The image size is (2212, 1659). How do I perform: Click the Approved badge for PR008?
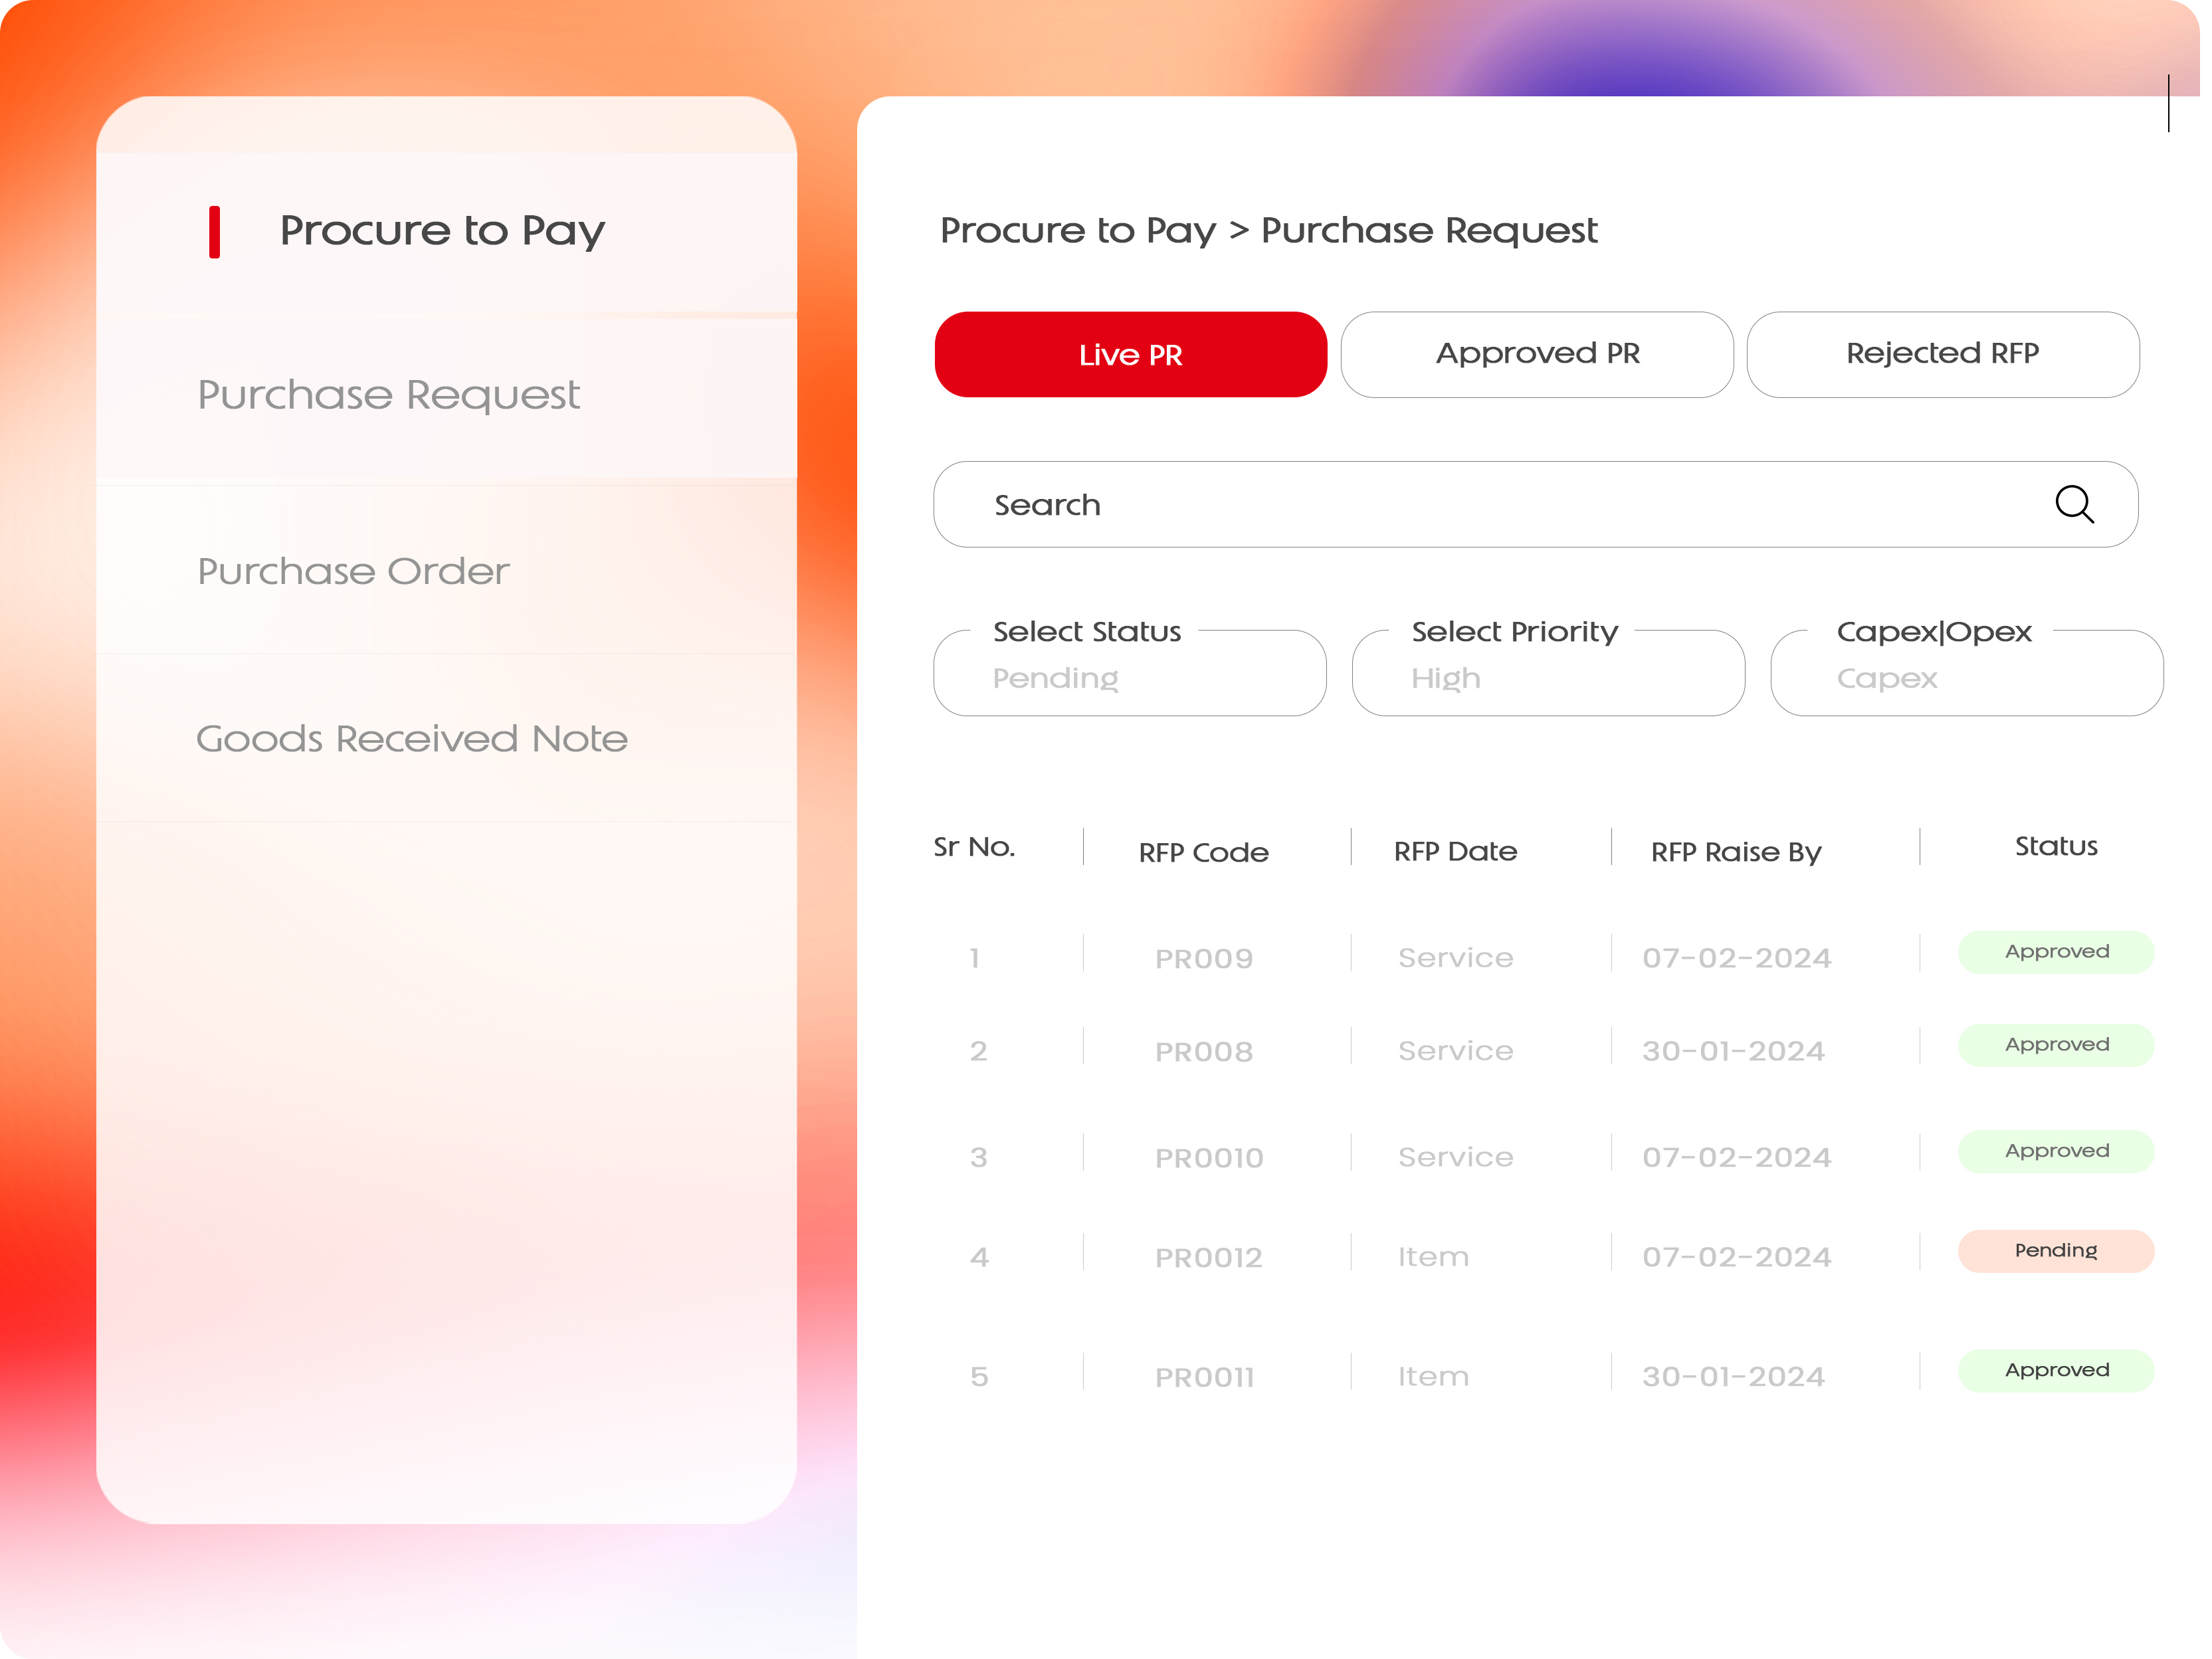pos(2056,1044)
